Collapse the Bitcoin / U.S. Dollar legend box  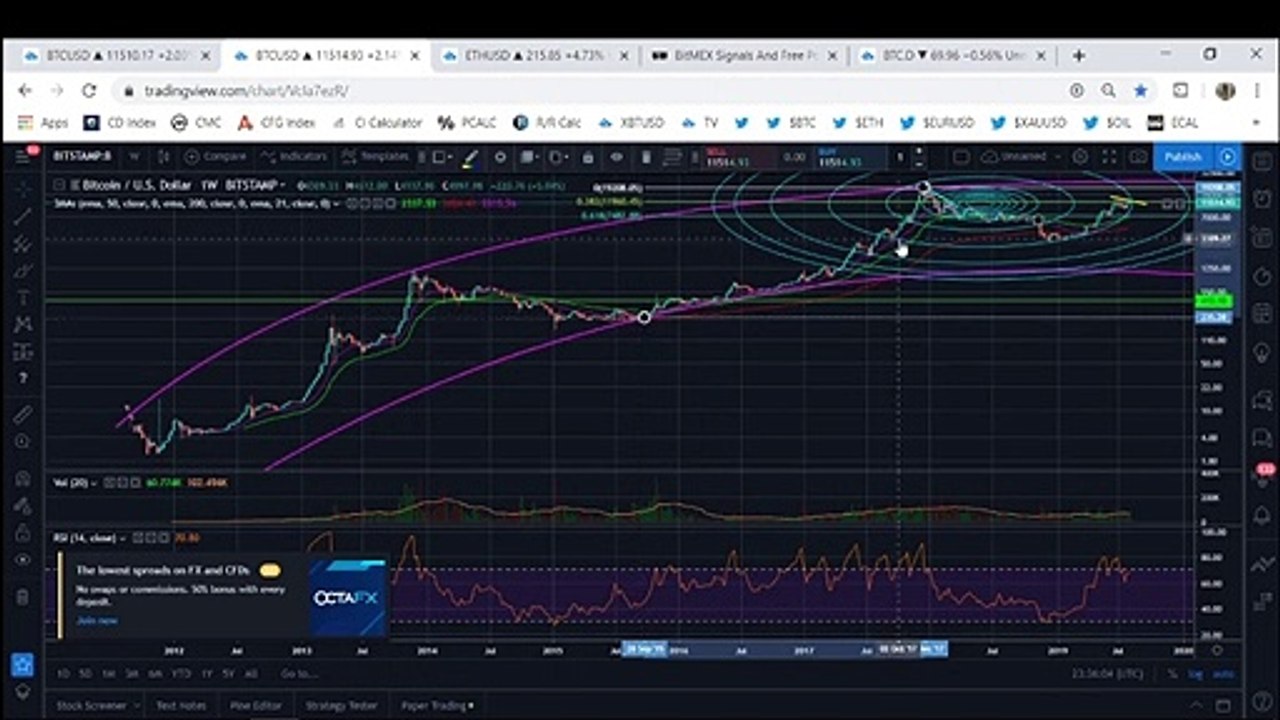[59, 185]
